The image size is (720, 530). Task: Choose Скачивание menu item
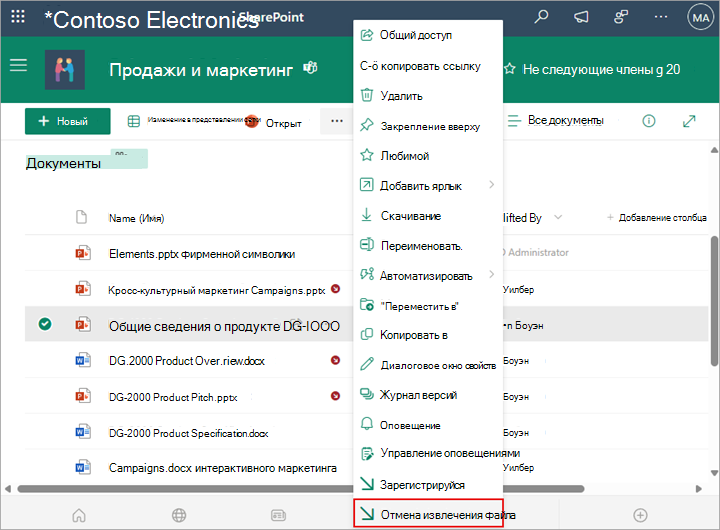pos(428,216)
